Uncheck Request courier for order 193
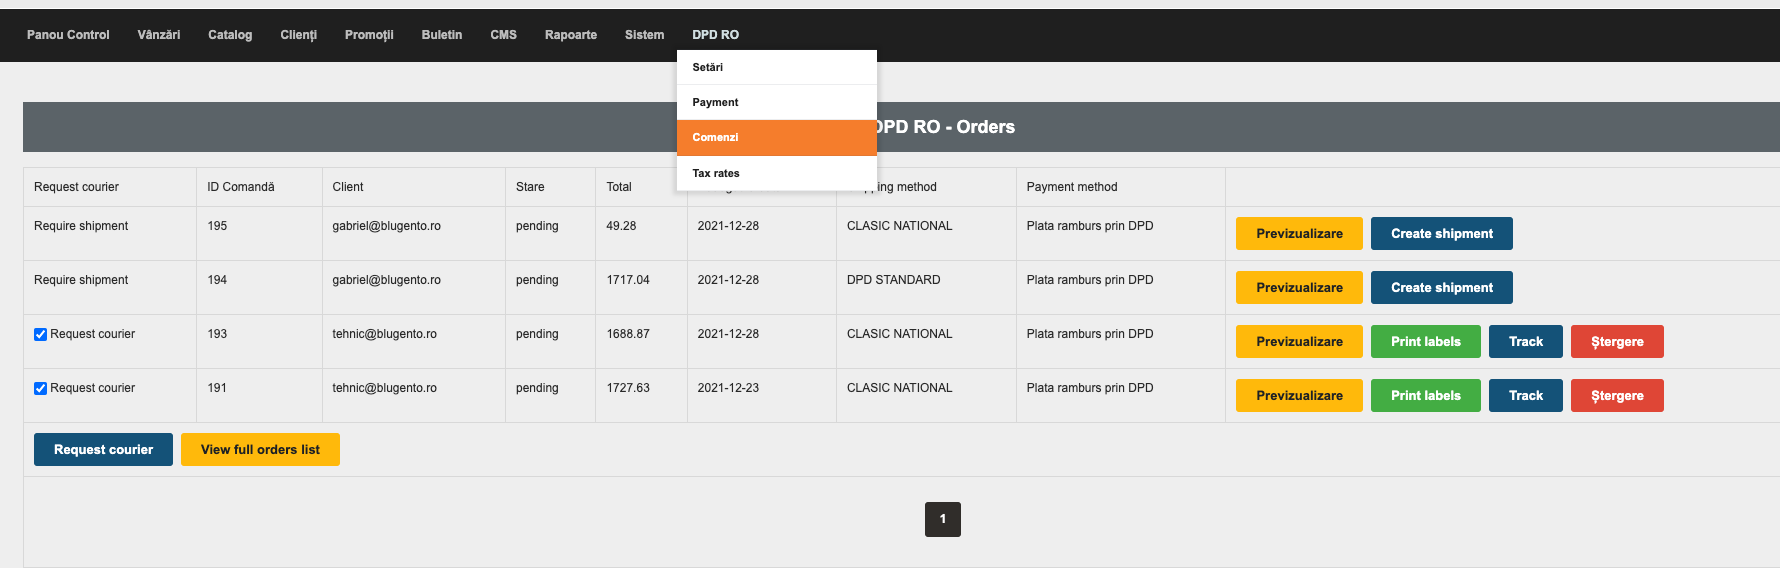Viewport: 1780px width, 568px height. click(x=41, y=335)
